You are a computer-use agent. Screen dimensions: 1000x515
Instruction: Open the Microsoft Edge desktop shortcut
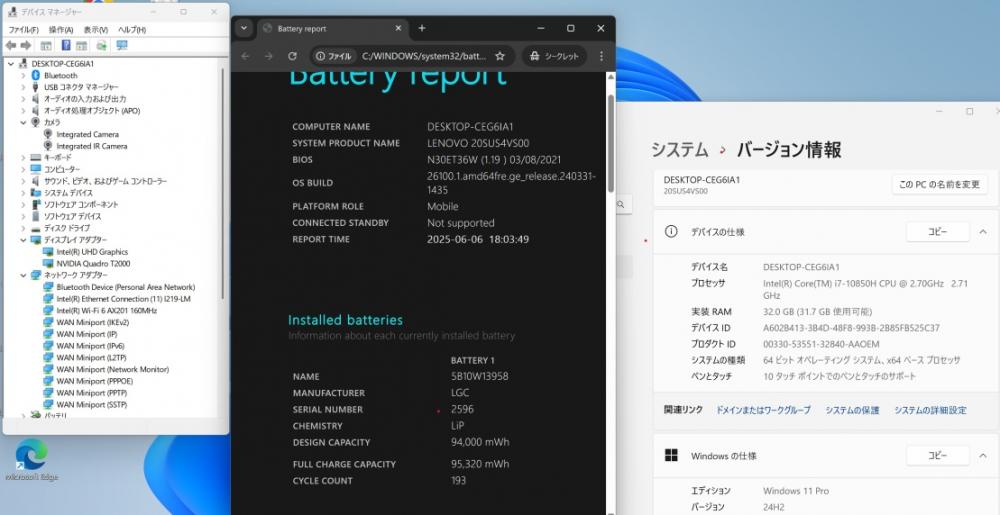31,459
